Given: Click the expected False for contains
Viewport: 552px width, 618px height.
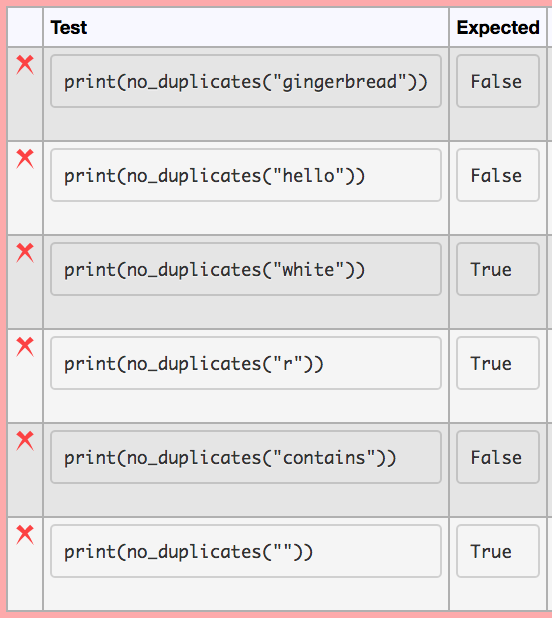Looking at the screenshot, I should coord(498,457).
